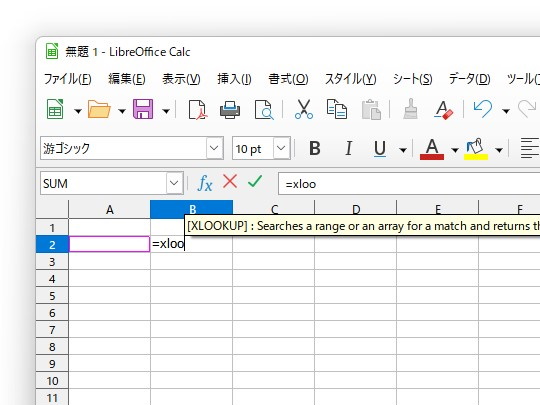Expand the New document dropdown arrow
This screenshot has width=540, height=405.
pyautogui.click(x=78, y=111)
